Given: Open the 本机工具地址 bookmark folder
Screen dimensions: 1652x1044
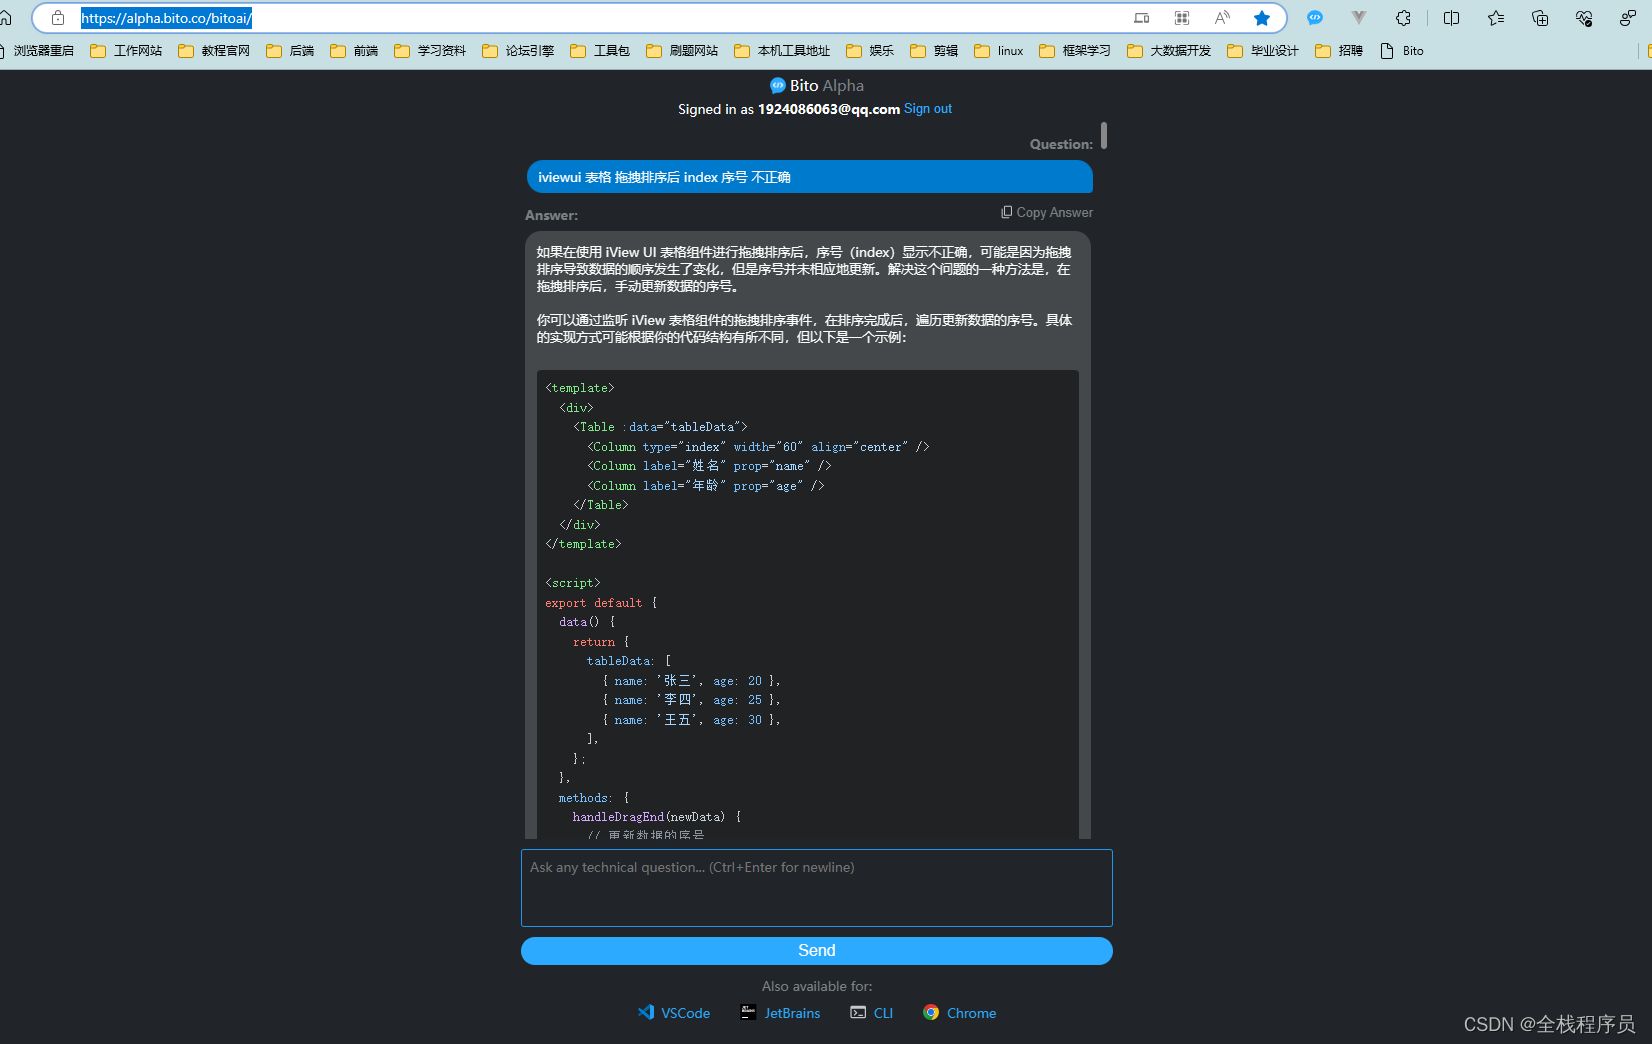Looking at the screenshot, I should tap(782, 51).
